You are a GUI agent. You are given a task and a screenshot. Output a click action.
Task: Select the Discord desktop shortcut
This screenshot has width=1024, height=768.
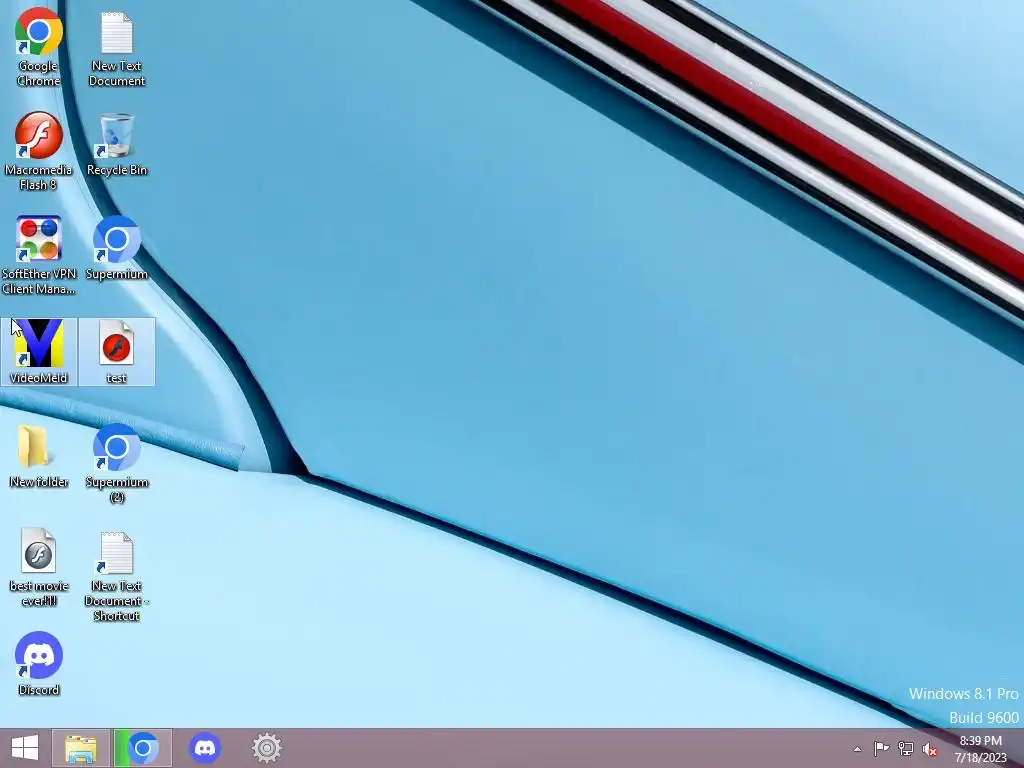tap(39, 664)
